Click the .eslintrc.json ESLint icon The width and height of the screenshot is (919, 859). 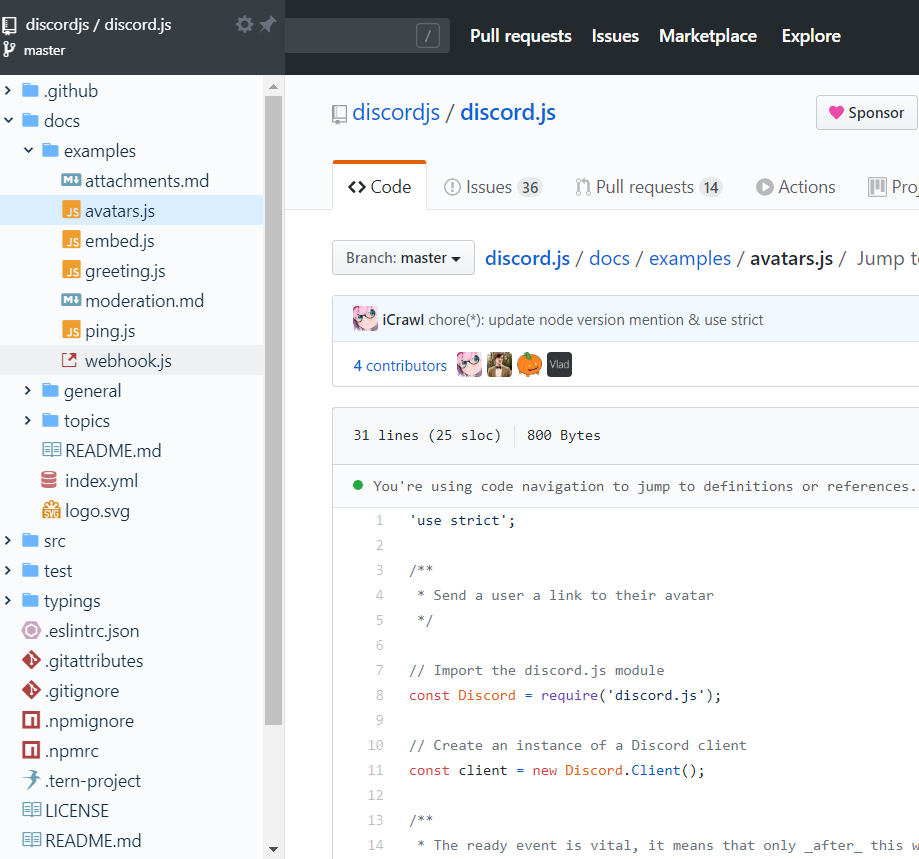tap(31, 630)
